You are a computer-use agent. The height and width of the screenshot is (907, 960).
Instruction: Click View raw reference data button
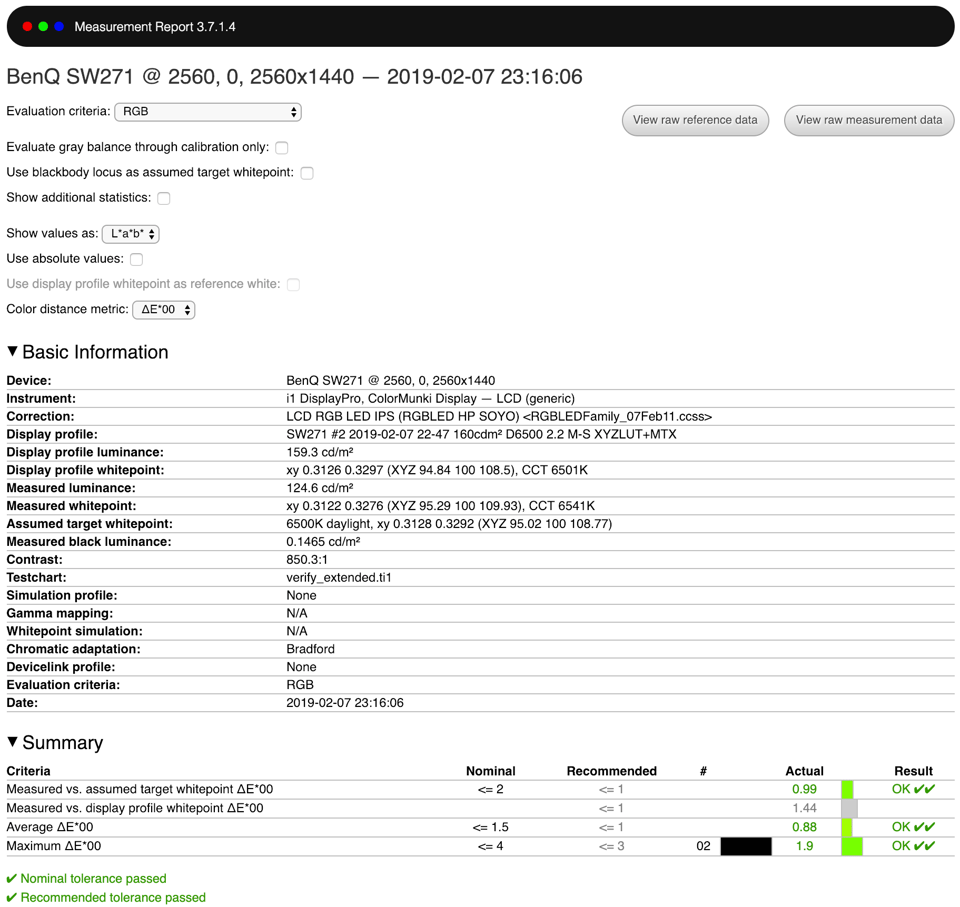pyautogui.click(x=695, y=120)
